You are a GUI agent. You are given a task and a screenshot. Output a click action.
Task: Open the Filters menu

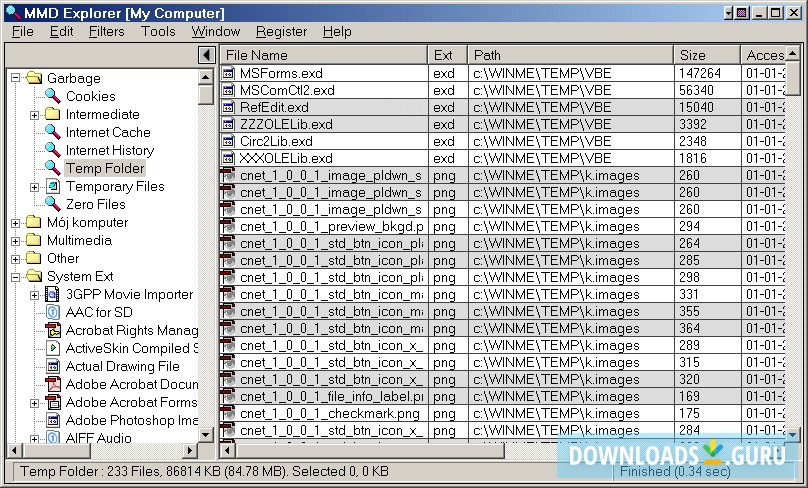pyautogui.click(x=107, y=31)
